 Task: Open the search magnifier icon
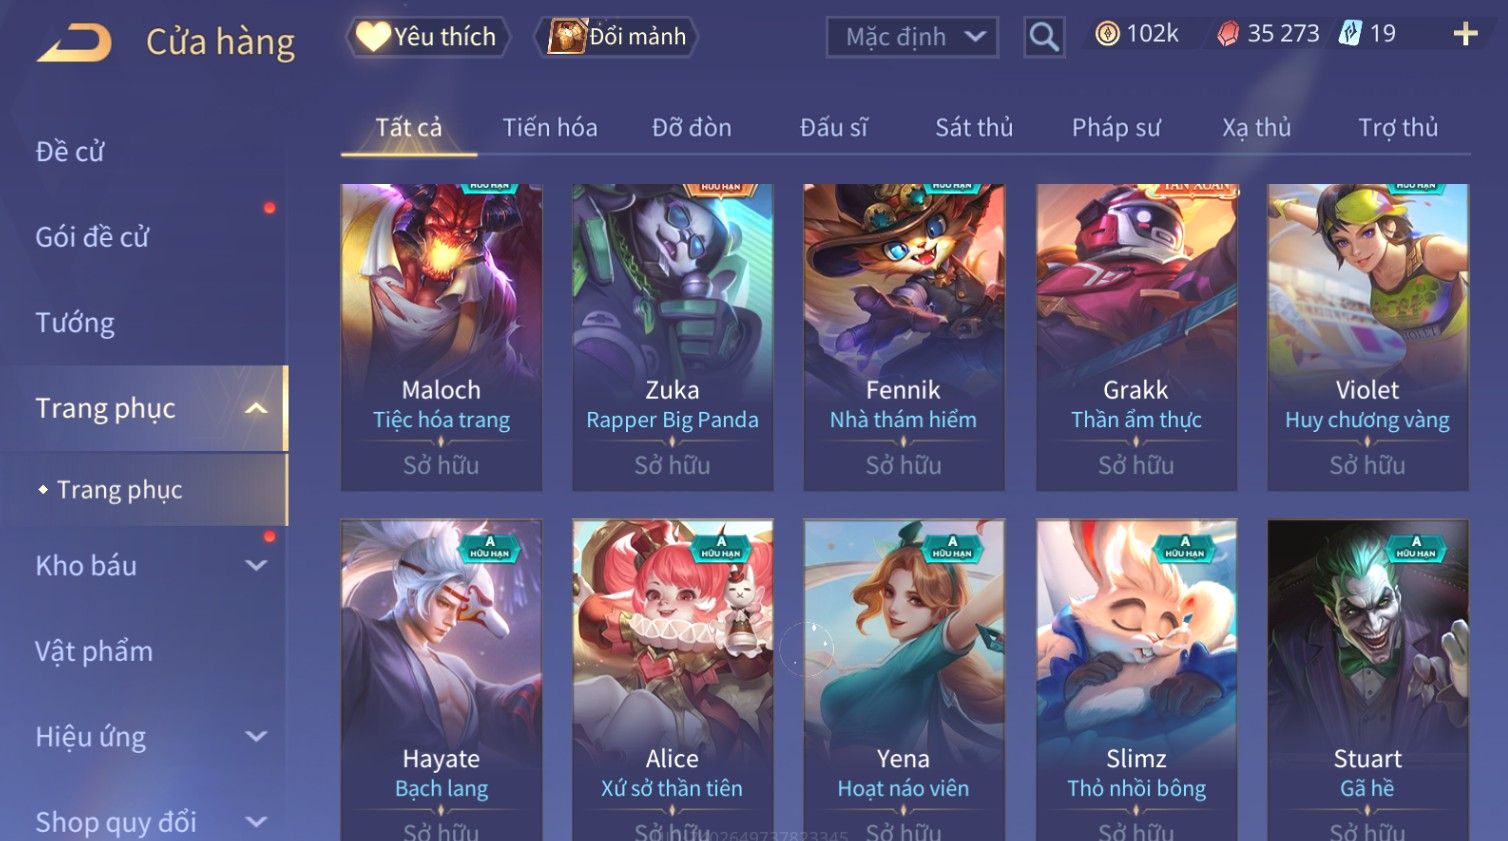(1044, 38)
